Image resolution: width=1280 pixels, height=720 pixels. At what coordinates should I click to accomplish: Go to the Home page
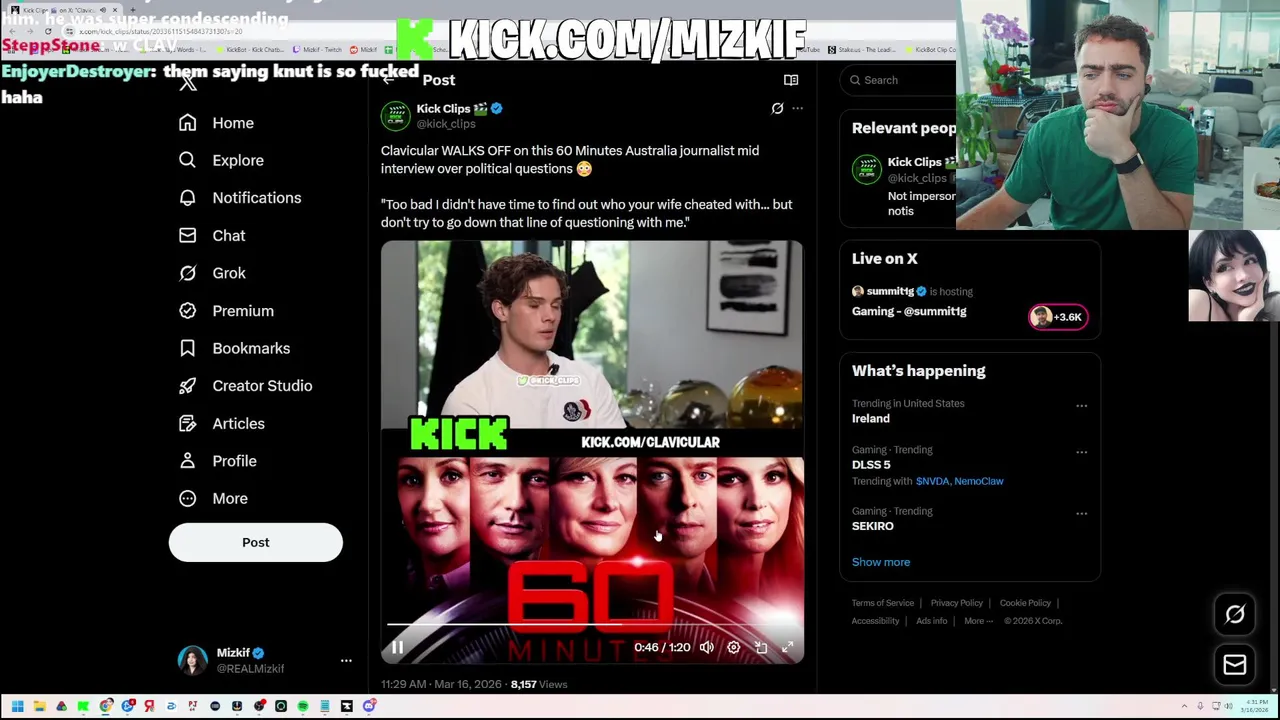pos(233,123)
